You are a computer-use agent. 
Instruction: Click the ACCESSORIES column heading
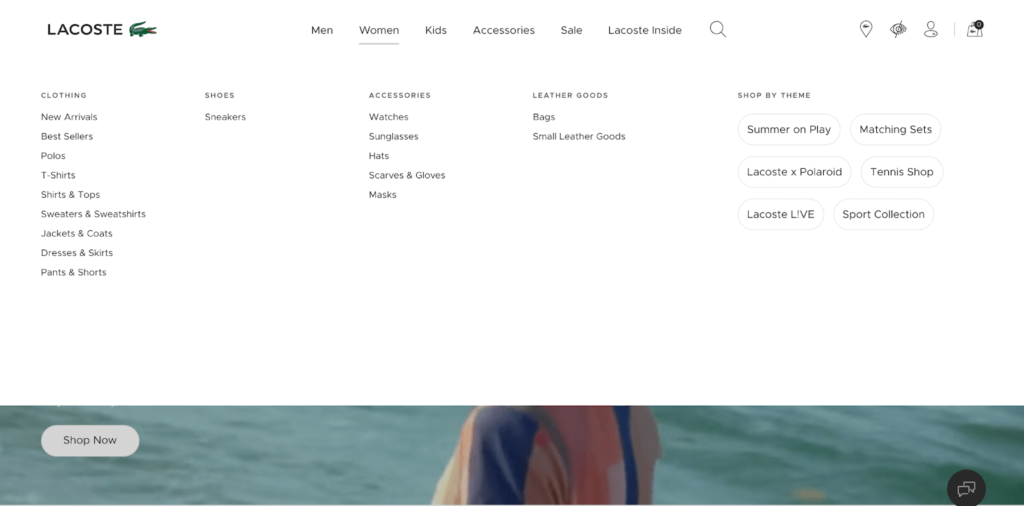click(x=400, y=95)
